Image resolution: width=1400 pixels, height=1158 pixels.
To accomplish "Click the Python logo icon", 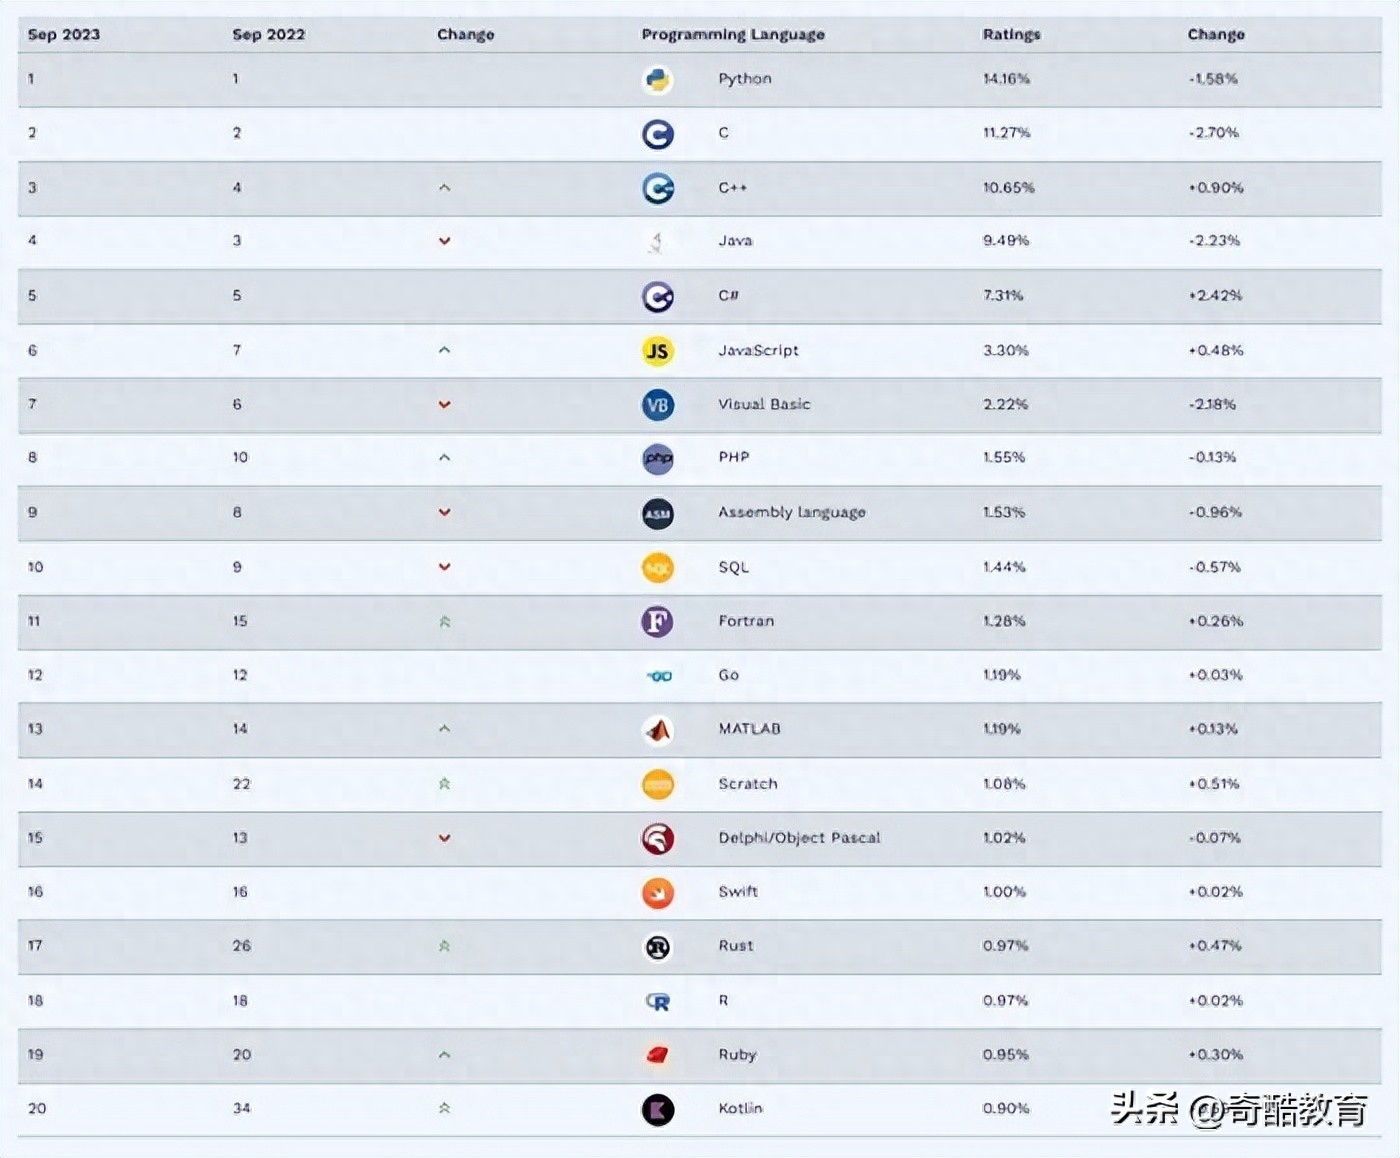I will [x=657, y=80].
